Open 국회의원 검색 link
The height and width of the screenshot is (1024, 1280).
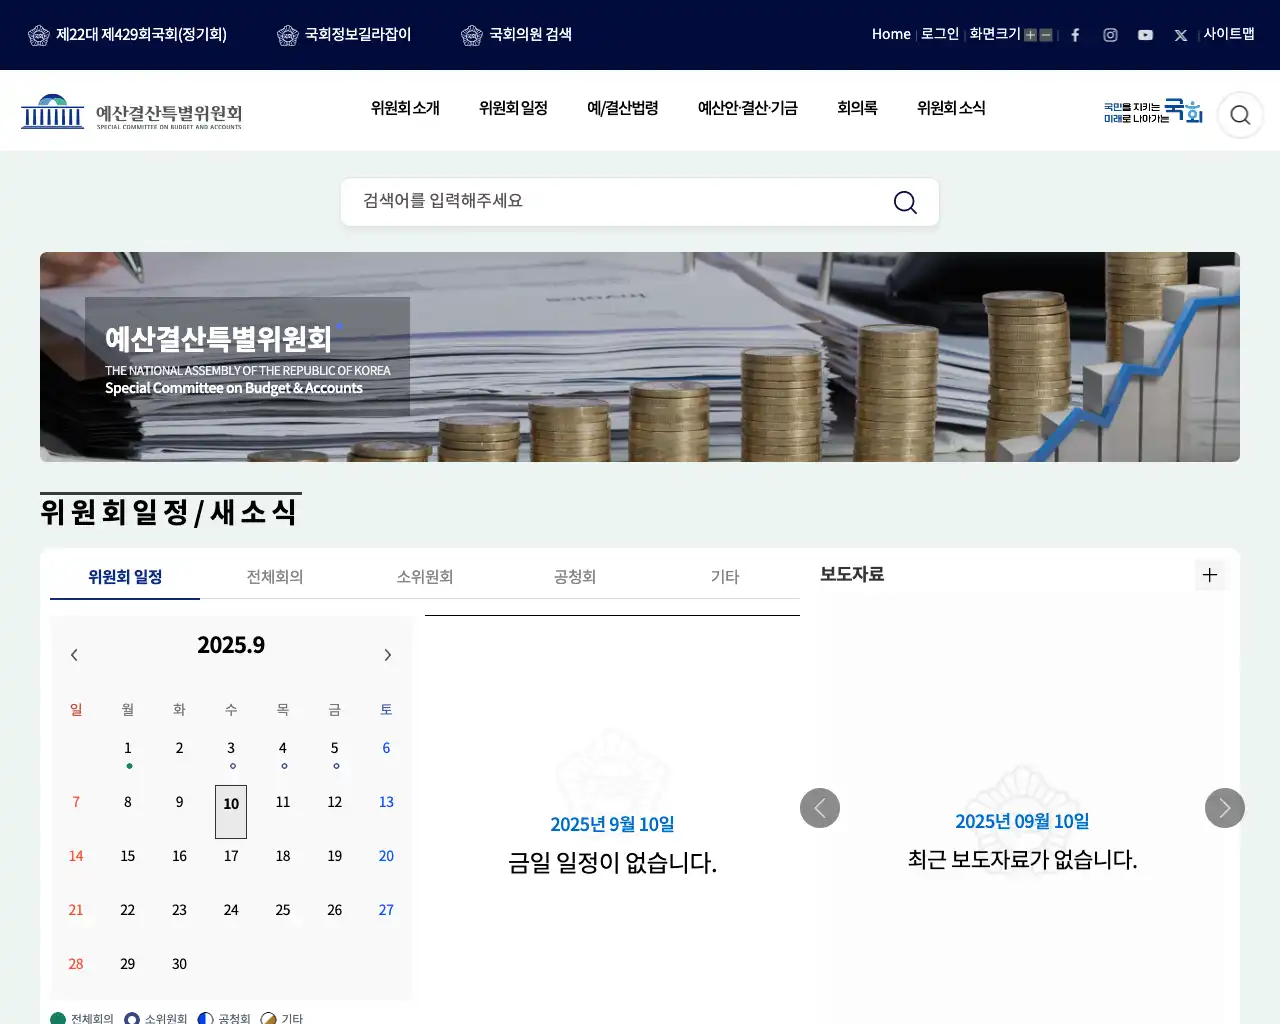[516, 35]
